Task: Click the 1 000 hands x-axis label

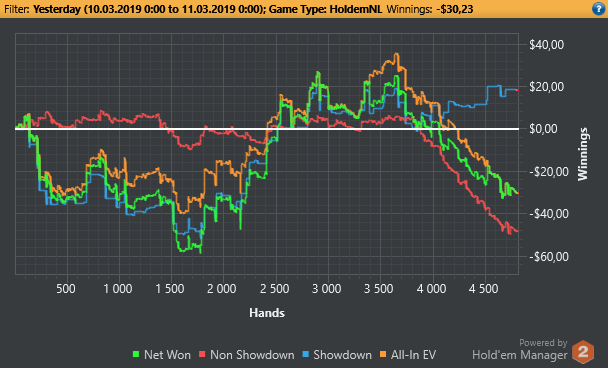Action: point(118,289)
